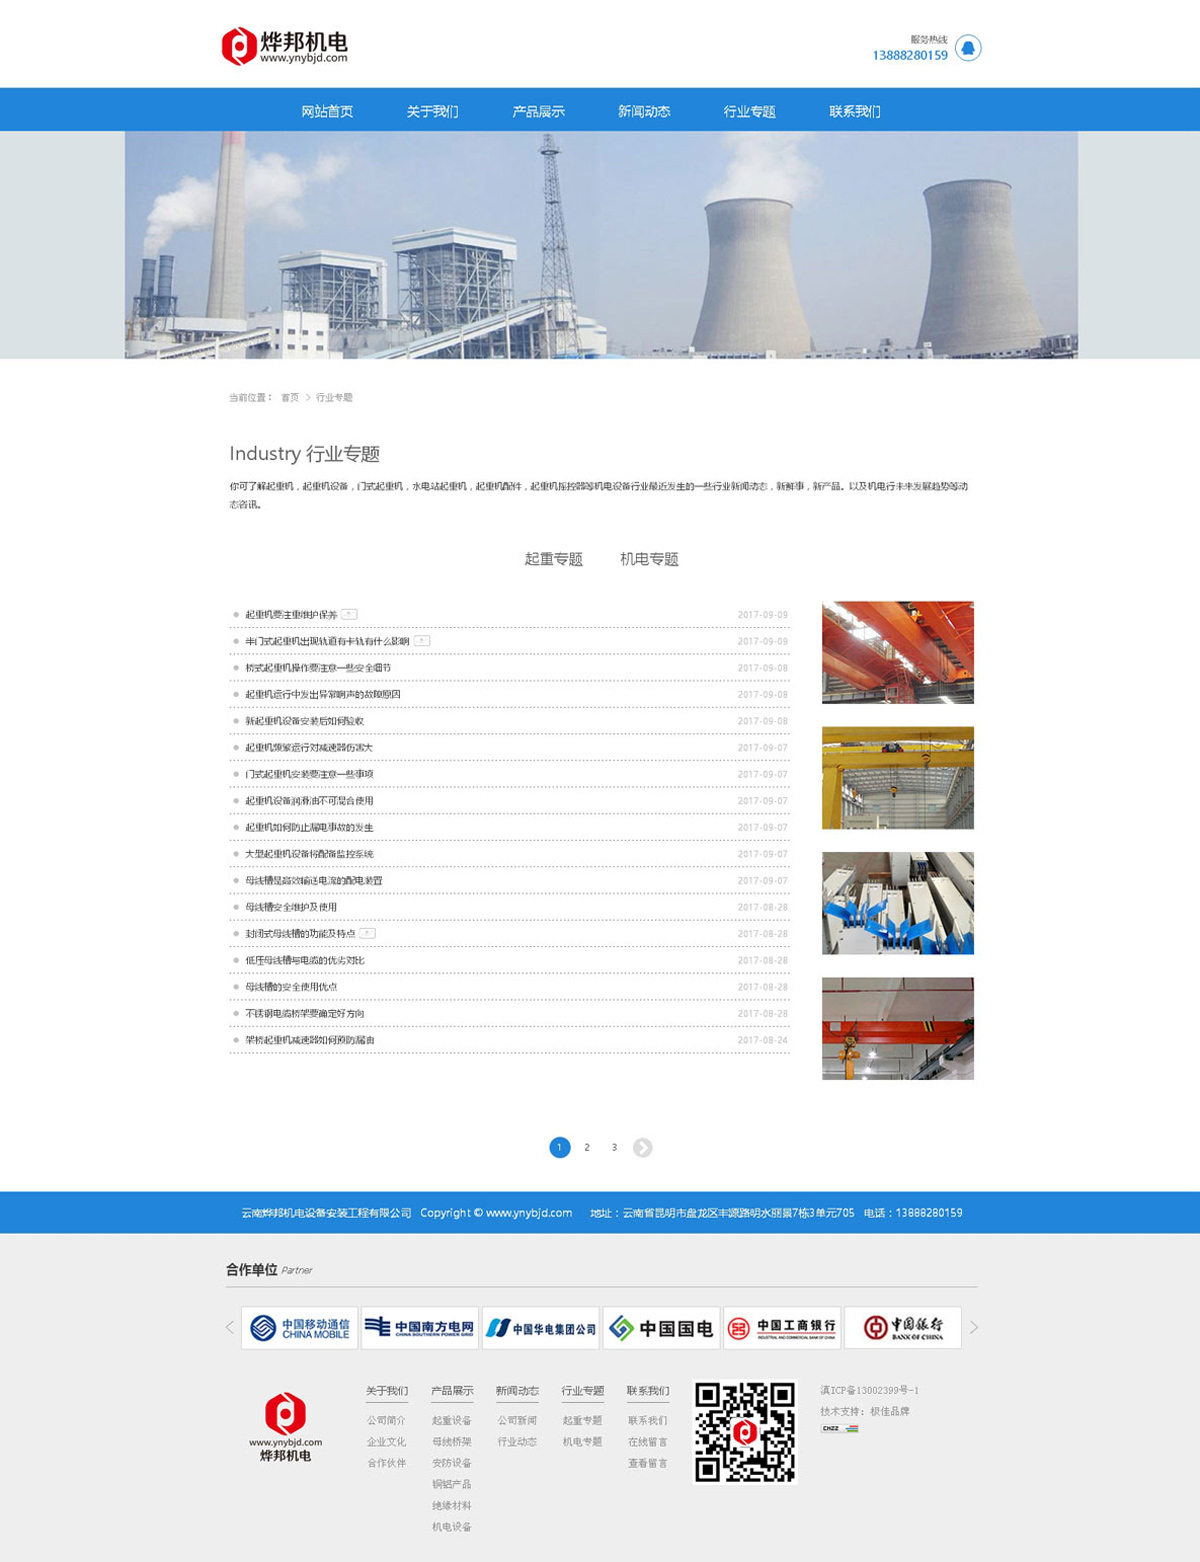This screenshot has height=1562, width=1200.
Task: Open article 半门式起重机出现轨道有卡轨有什么影响
Action: click(327, 641)
